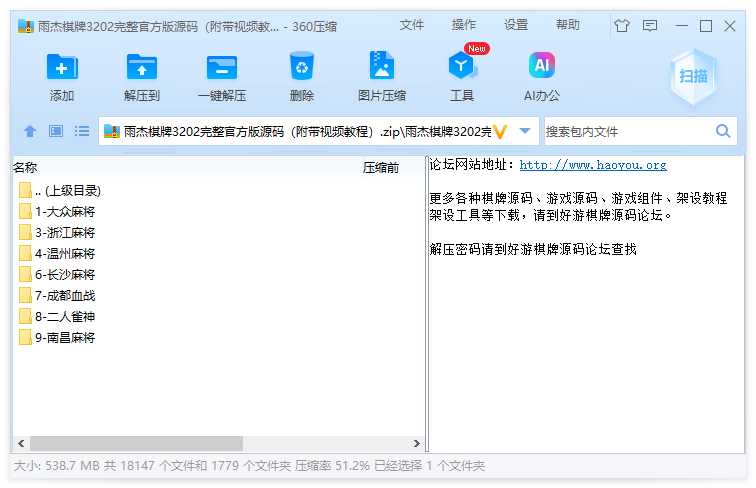Click the 大小: 538.7 MB status text
756x488 pixels.
(x=56, y=466)
